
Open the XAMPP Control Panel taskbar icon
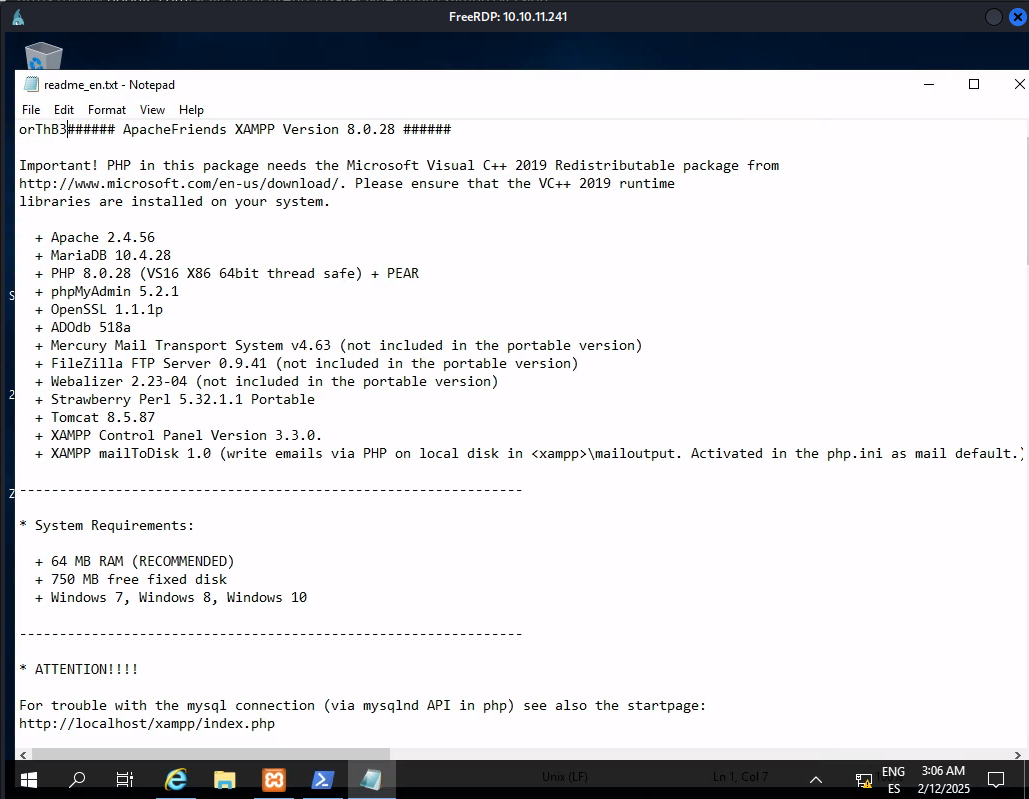click(x=273, y=779)
